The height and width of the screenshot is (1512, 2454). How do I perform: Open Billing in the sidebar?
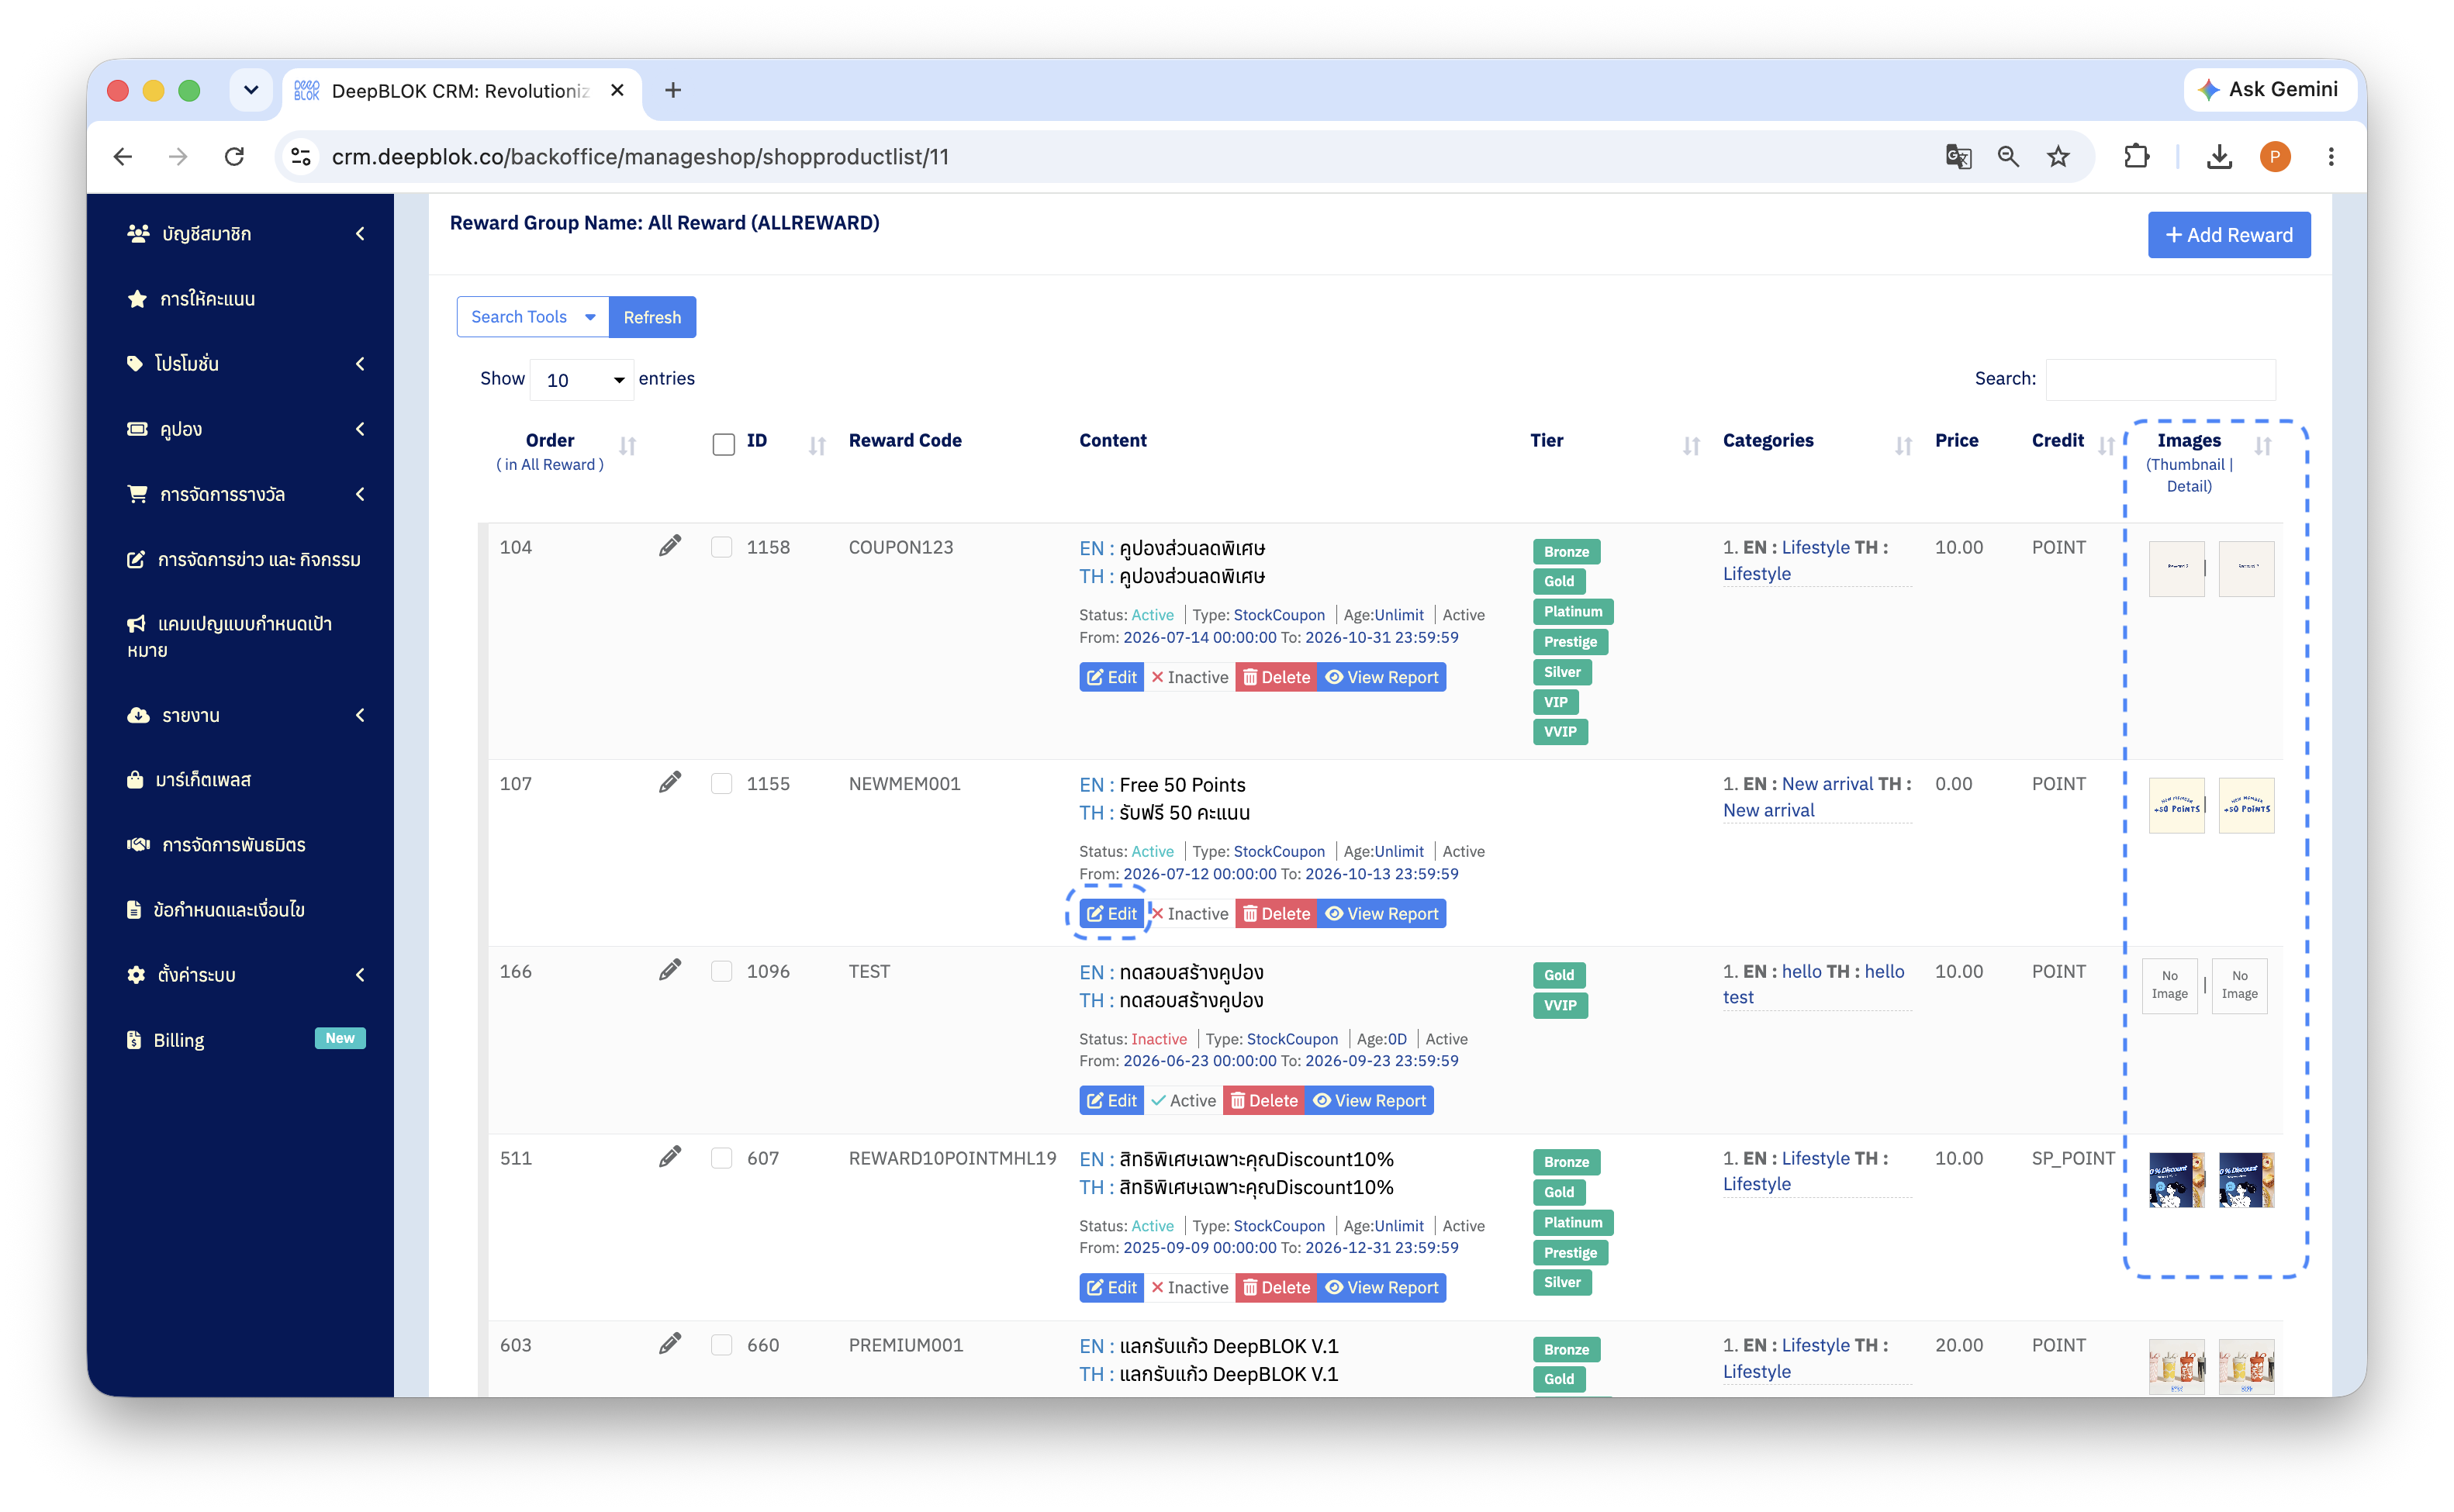[x=245, y=1039]
